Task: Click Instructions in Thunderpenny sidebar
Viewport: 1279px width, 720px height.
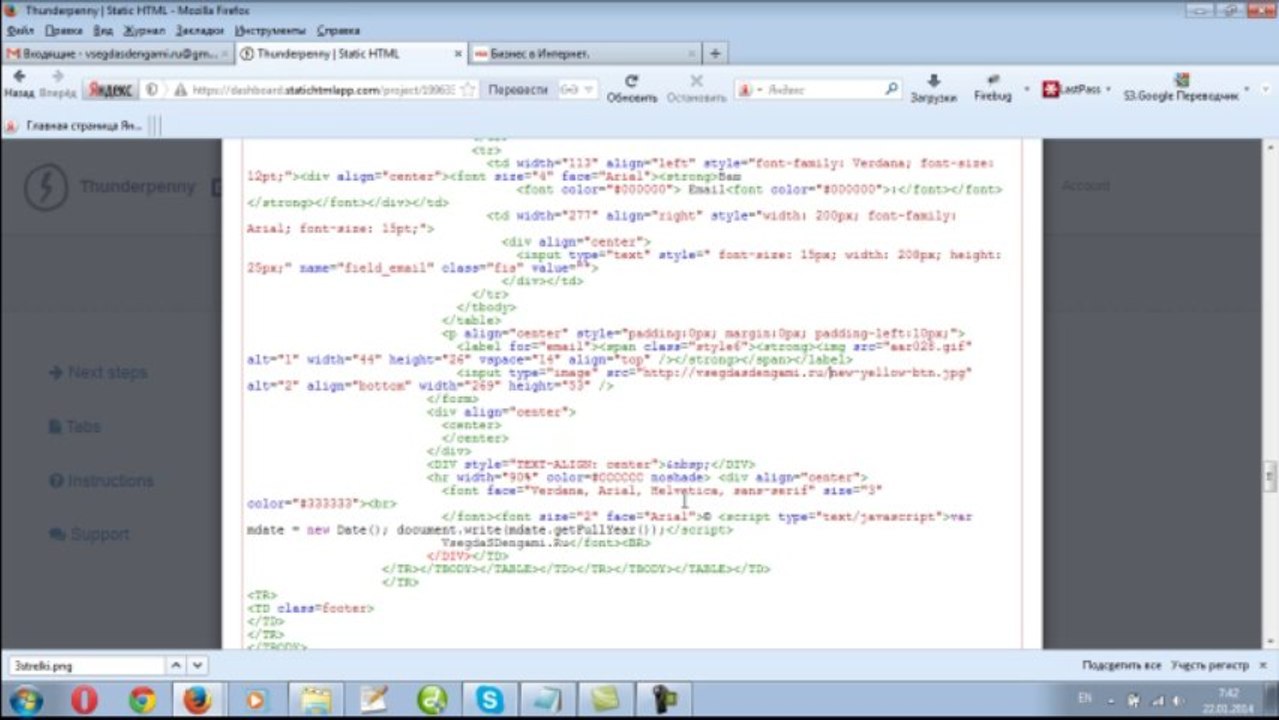Action: [x=101, y=480]
